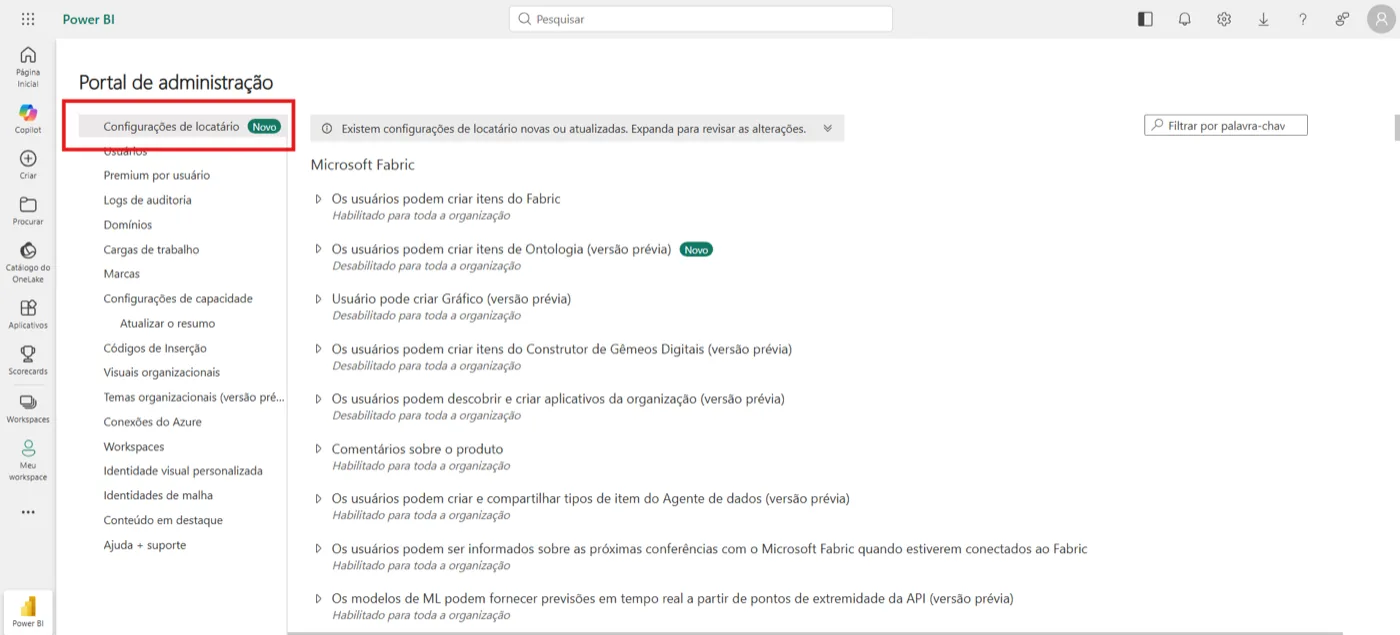This screenshot has width=1400, height=635.
Task: Expand the Ontologia itens setting
Action: (319, 249)
